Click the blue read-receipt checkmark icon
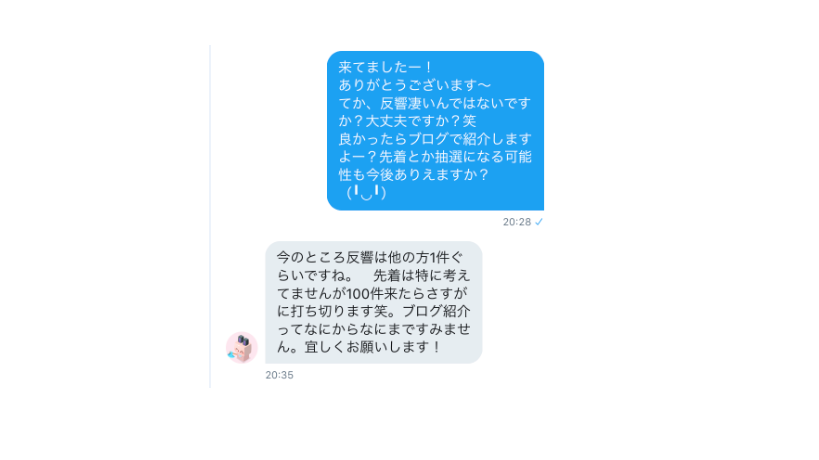 coord(539,222)
